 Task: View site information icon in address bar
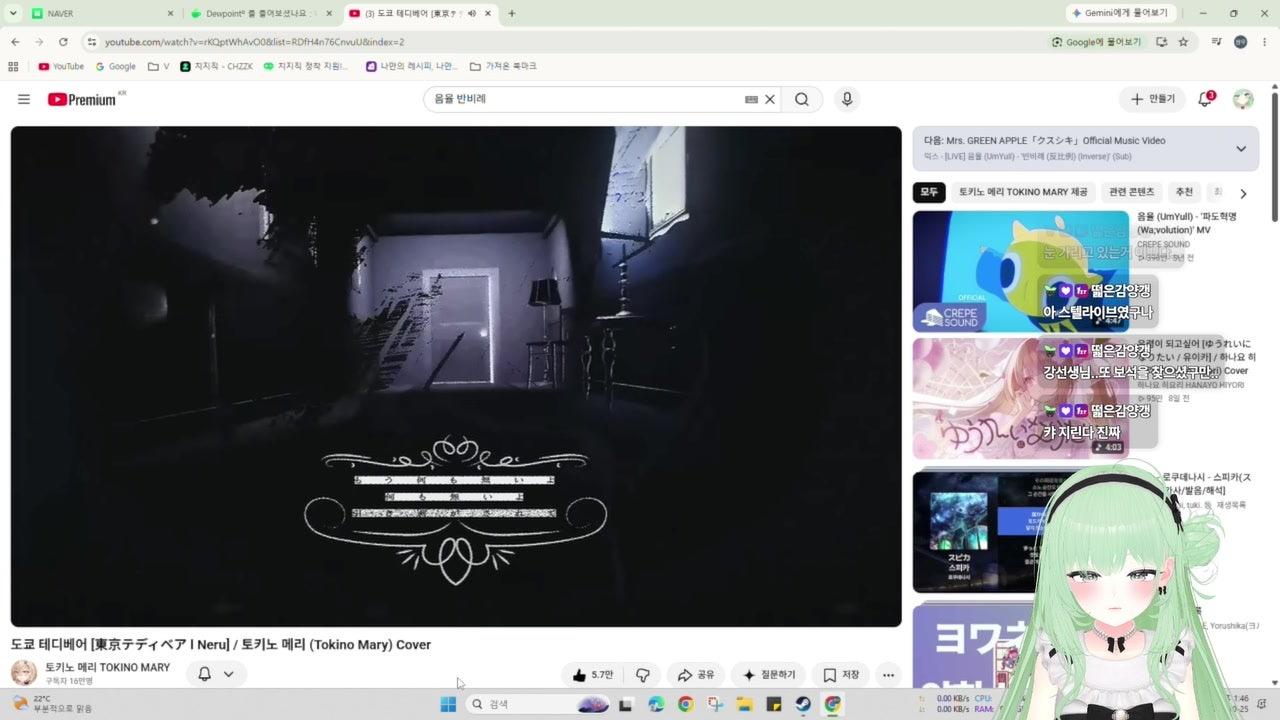tap(91, 42)
